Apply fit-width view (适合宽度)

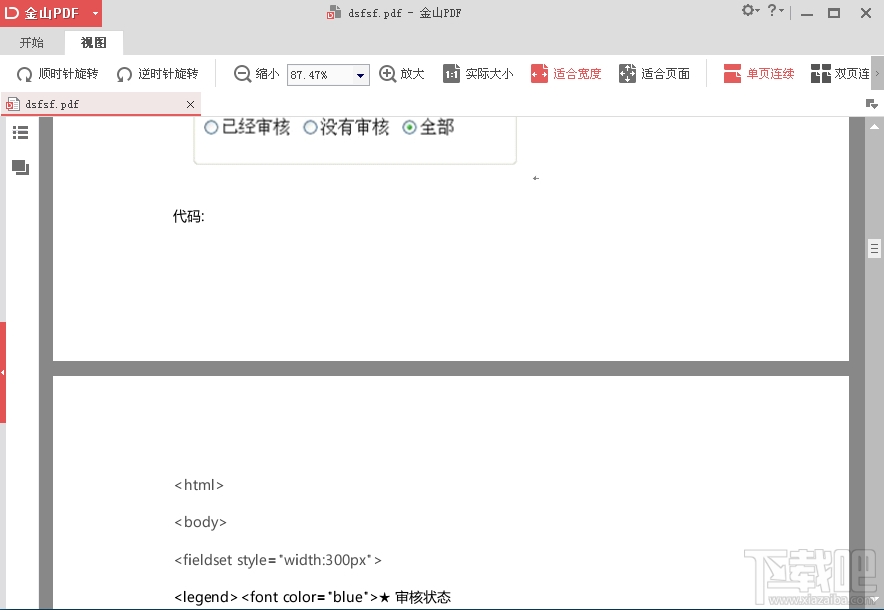pyautogui.click(x=567, y=73)
